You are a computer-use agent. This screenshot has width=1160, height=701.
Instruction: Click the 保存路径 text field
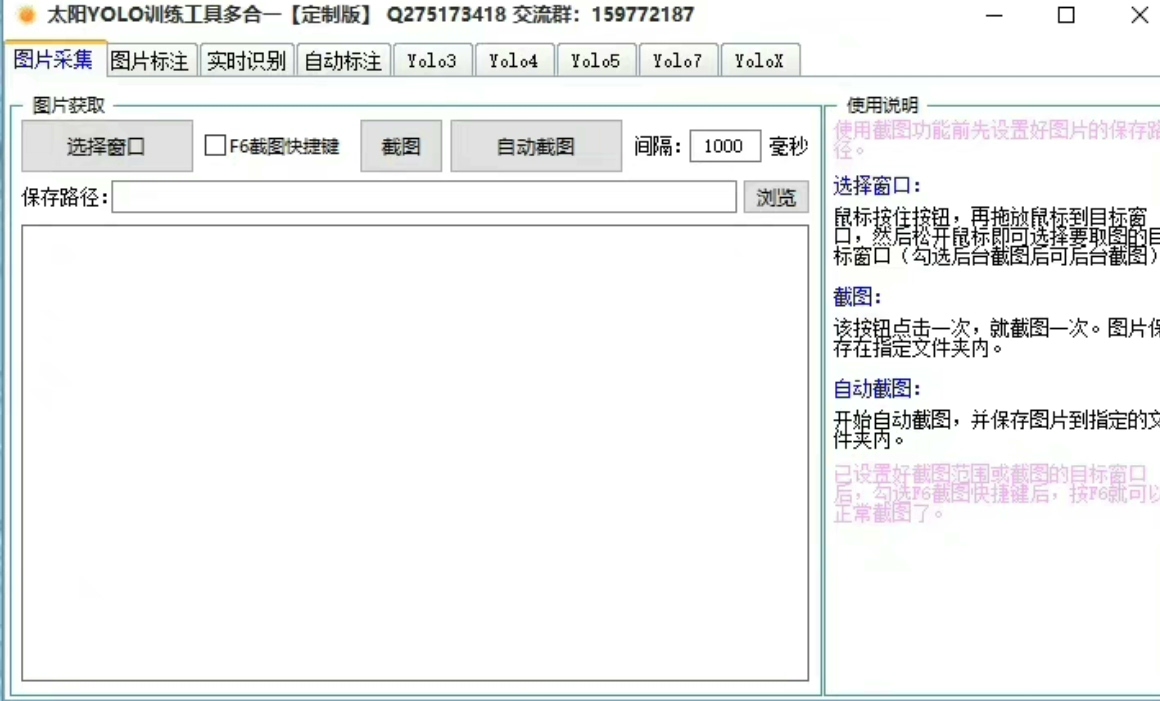click(x=424, y=197)
